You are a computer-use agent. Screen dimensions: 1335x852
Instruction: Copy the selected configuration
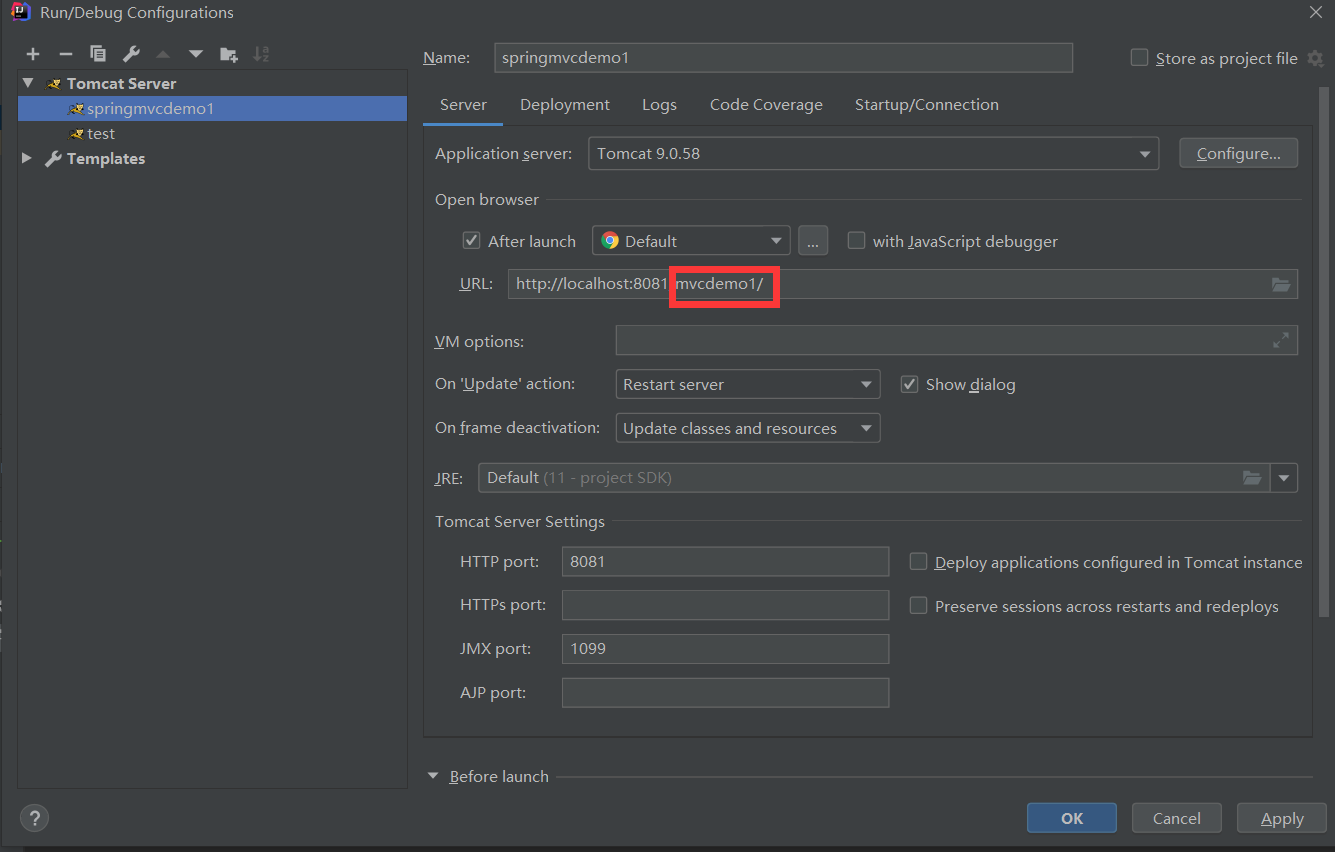click(98, 54)
